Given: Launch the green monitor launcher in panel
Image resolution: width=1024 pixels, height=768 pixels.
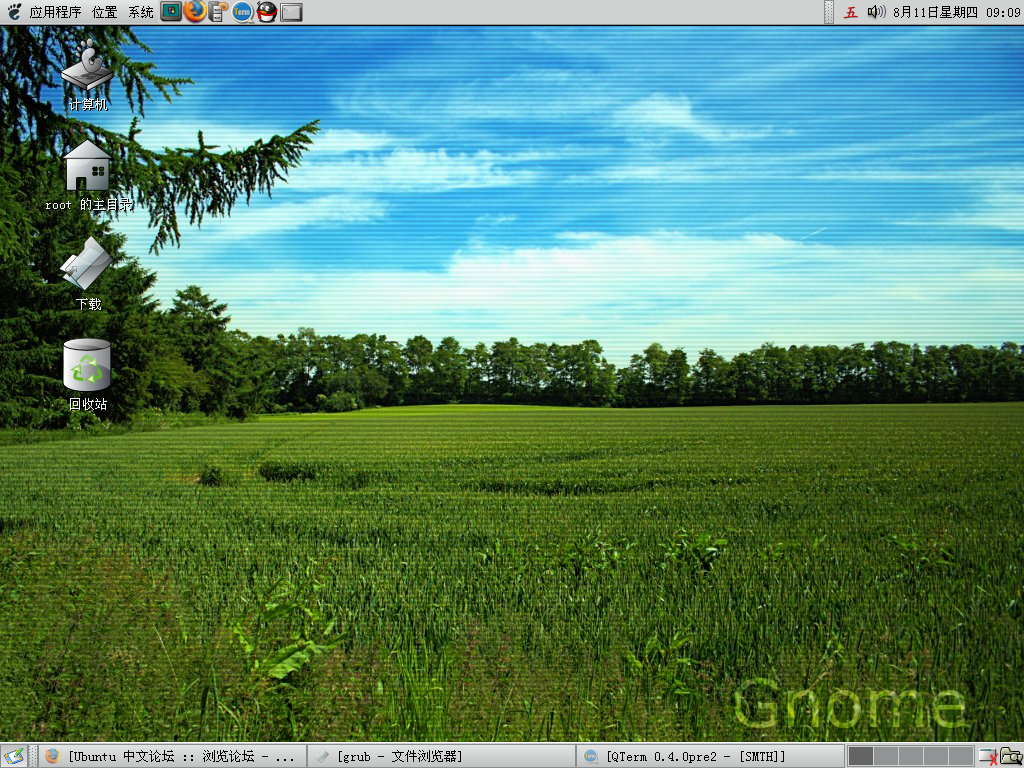Looking at the screenshot, I should pos(171,11).
